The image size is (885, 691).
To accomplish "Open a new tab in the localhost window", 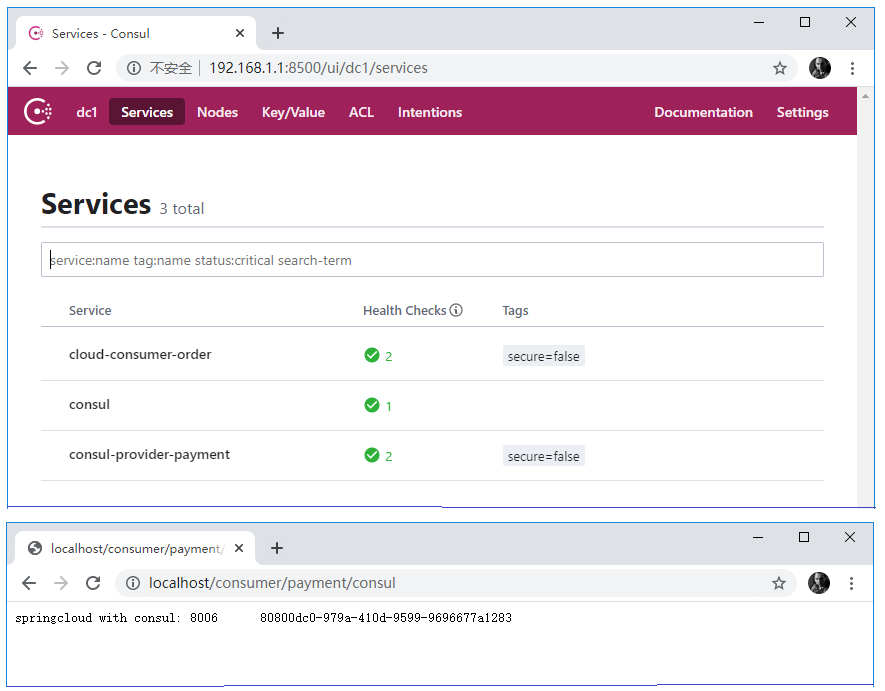I will (x=277, y=548).
